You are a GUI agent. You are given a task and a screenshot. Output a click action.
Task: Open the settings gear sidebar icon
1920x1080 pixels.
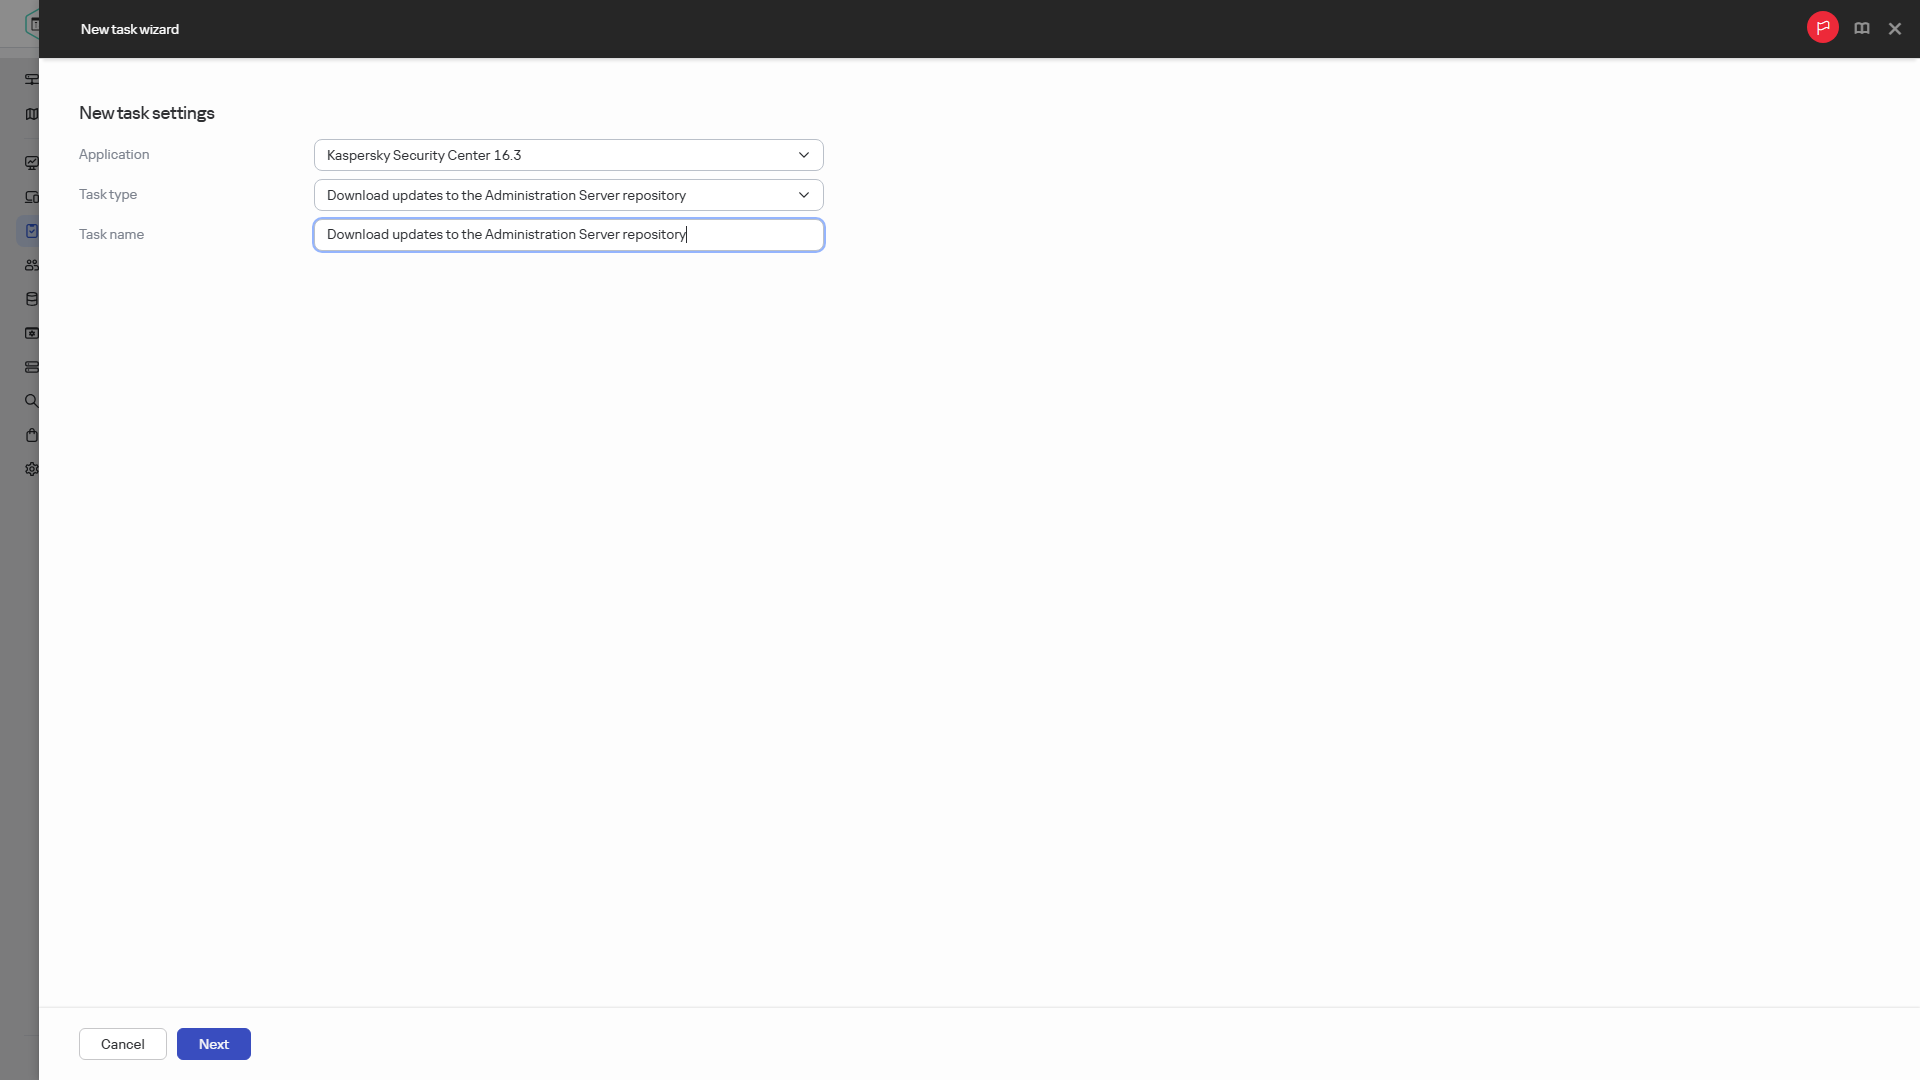click(32, 469)
